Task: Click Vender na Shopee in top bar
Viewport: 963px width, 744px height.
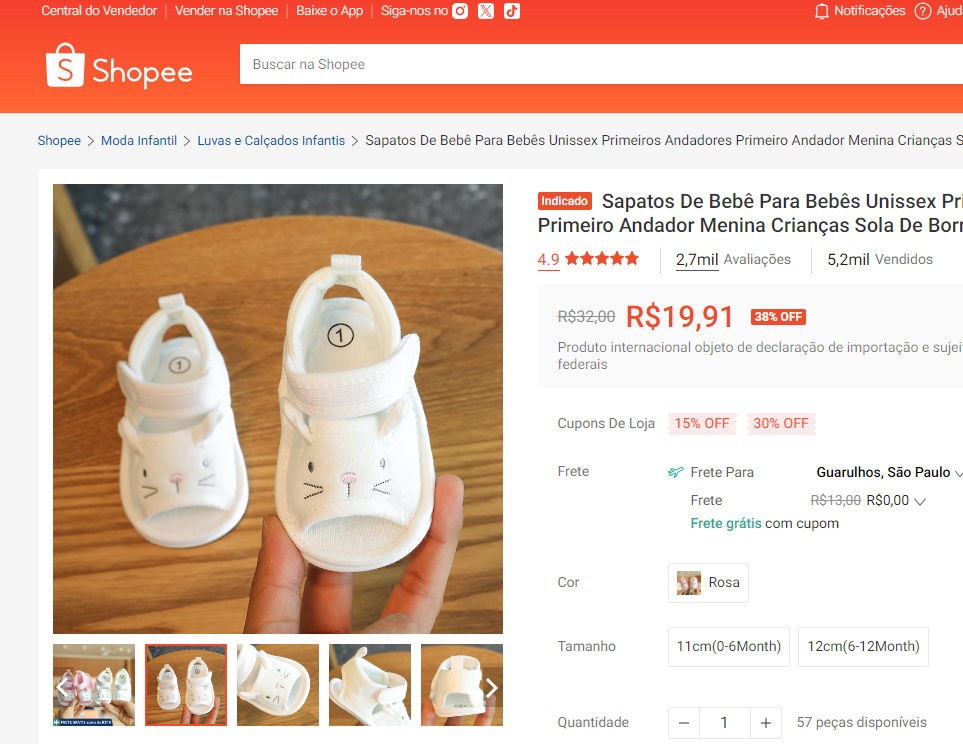Action: 226,11
